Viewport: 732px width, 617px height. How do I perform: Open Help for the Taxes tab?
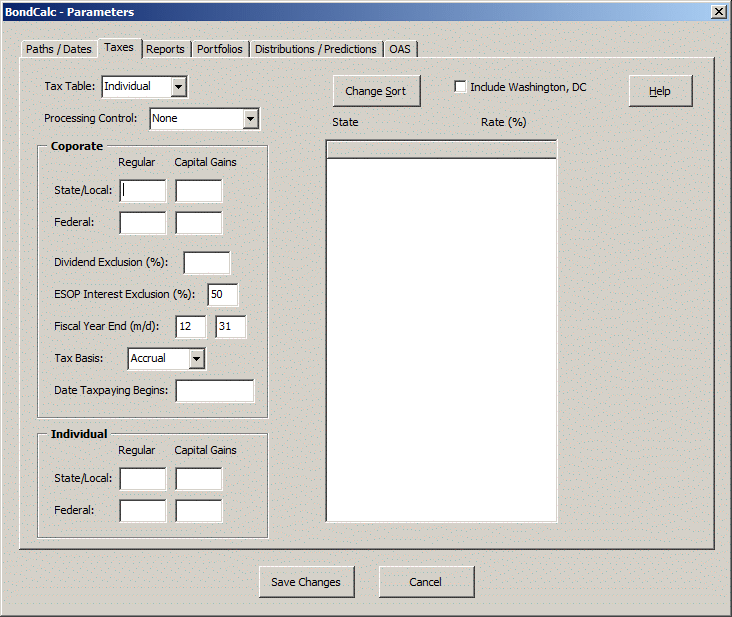click(660, 91)
